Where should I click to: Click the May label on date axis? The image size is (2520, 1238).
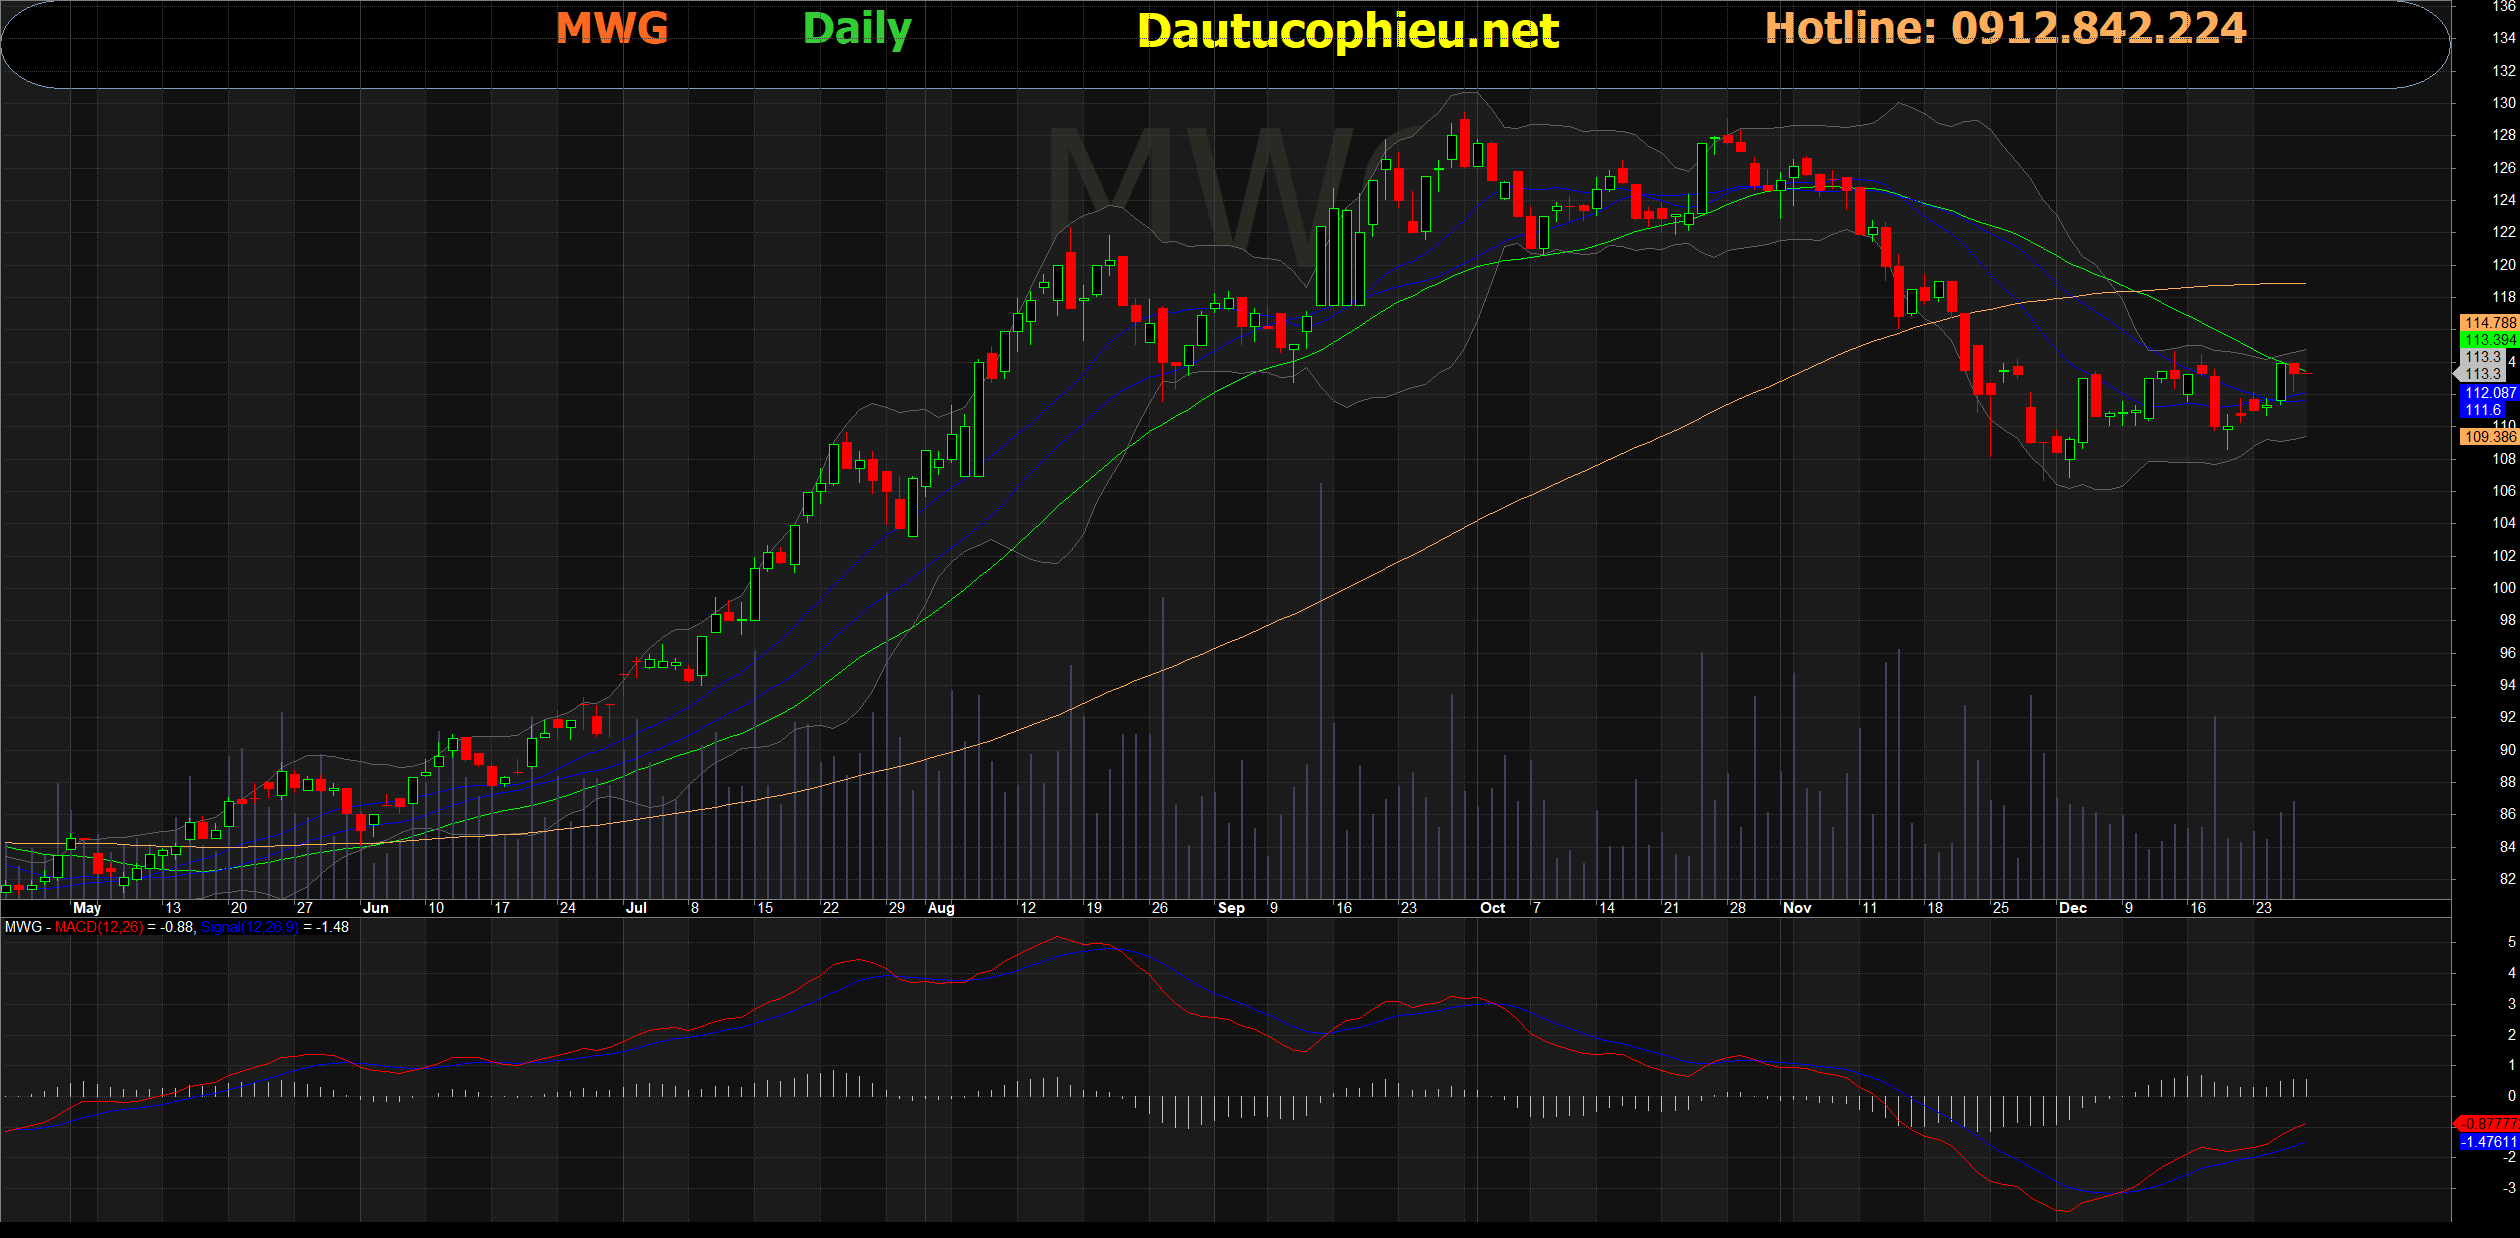(x=87, y=908)
